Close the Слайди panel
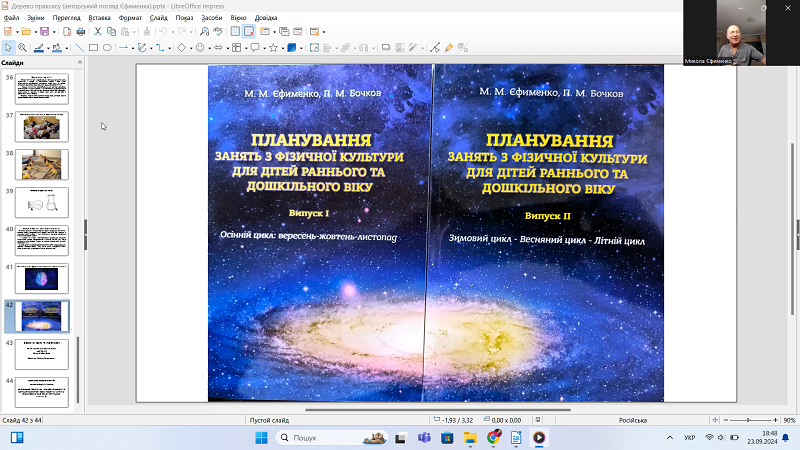 point(80,62)
